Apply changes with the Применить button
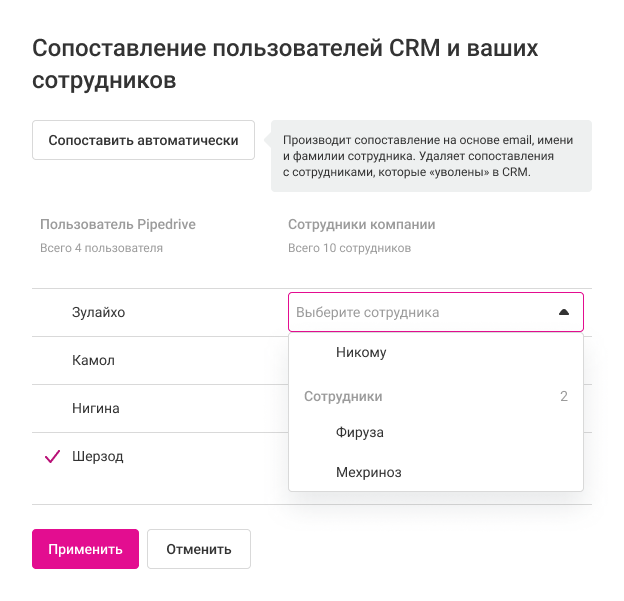624x601 pixels. point(85,549)
